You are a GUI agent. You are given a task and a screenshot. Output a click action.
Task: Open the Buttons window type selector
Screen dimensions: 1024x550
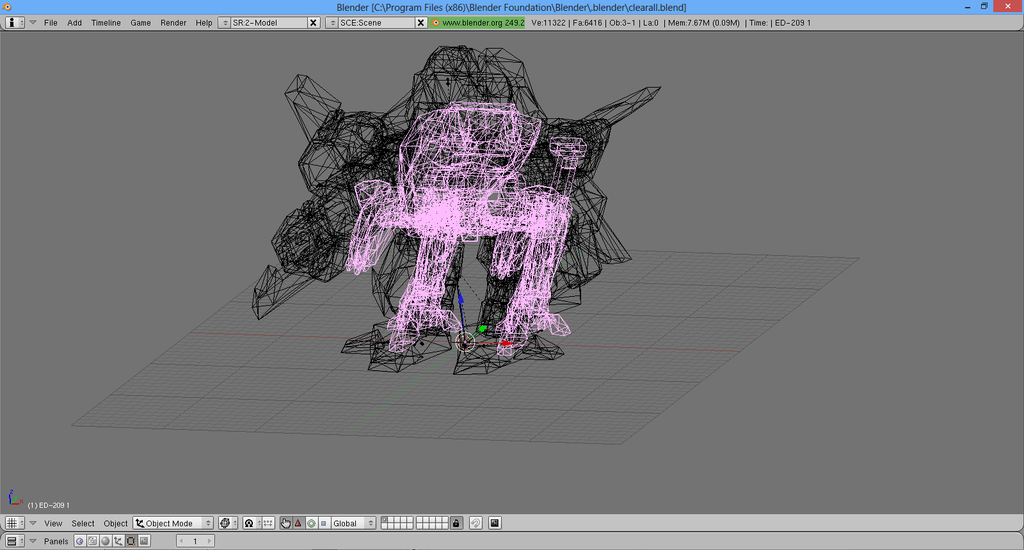point(14,541)
